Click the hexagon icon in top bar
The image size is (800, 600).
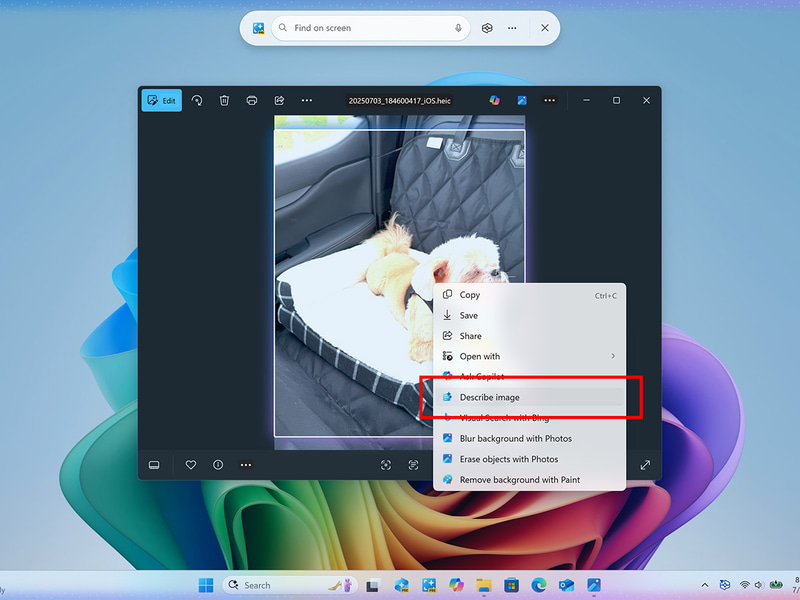(x=487, y=28)
